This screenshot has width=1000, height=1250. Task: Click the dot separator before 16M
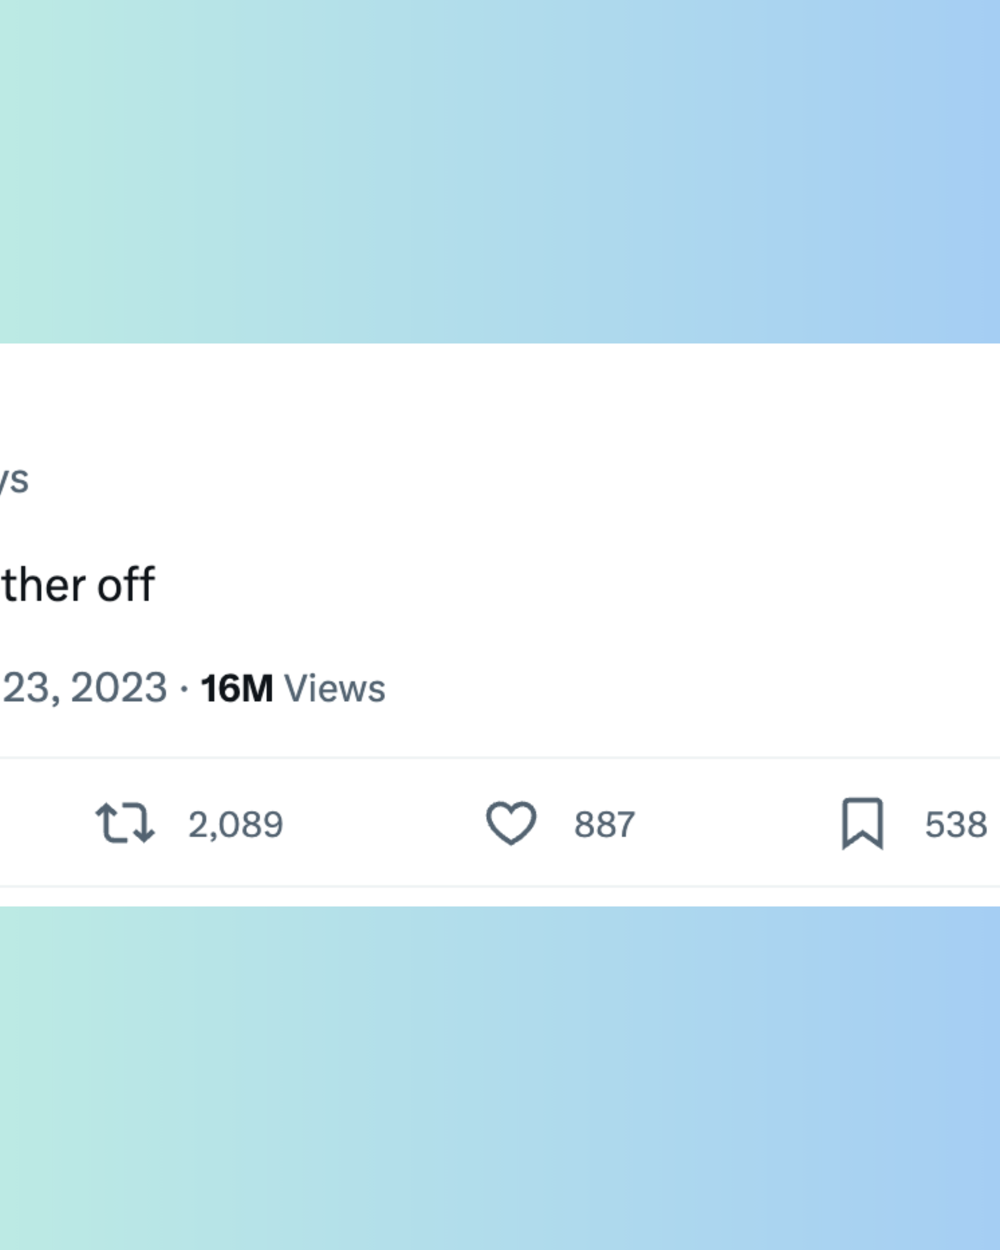pos(184,689)
